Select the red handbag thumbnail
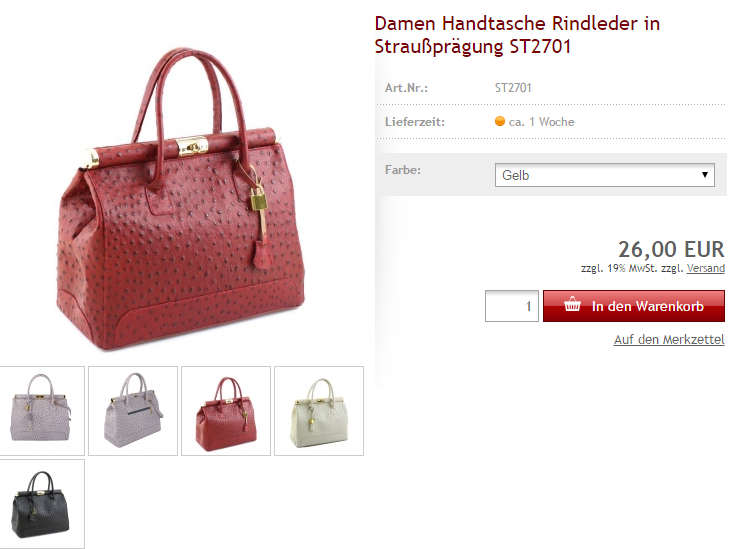Image resolution: width=744 pixels, height=549 pixels. tap(226, 410)
